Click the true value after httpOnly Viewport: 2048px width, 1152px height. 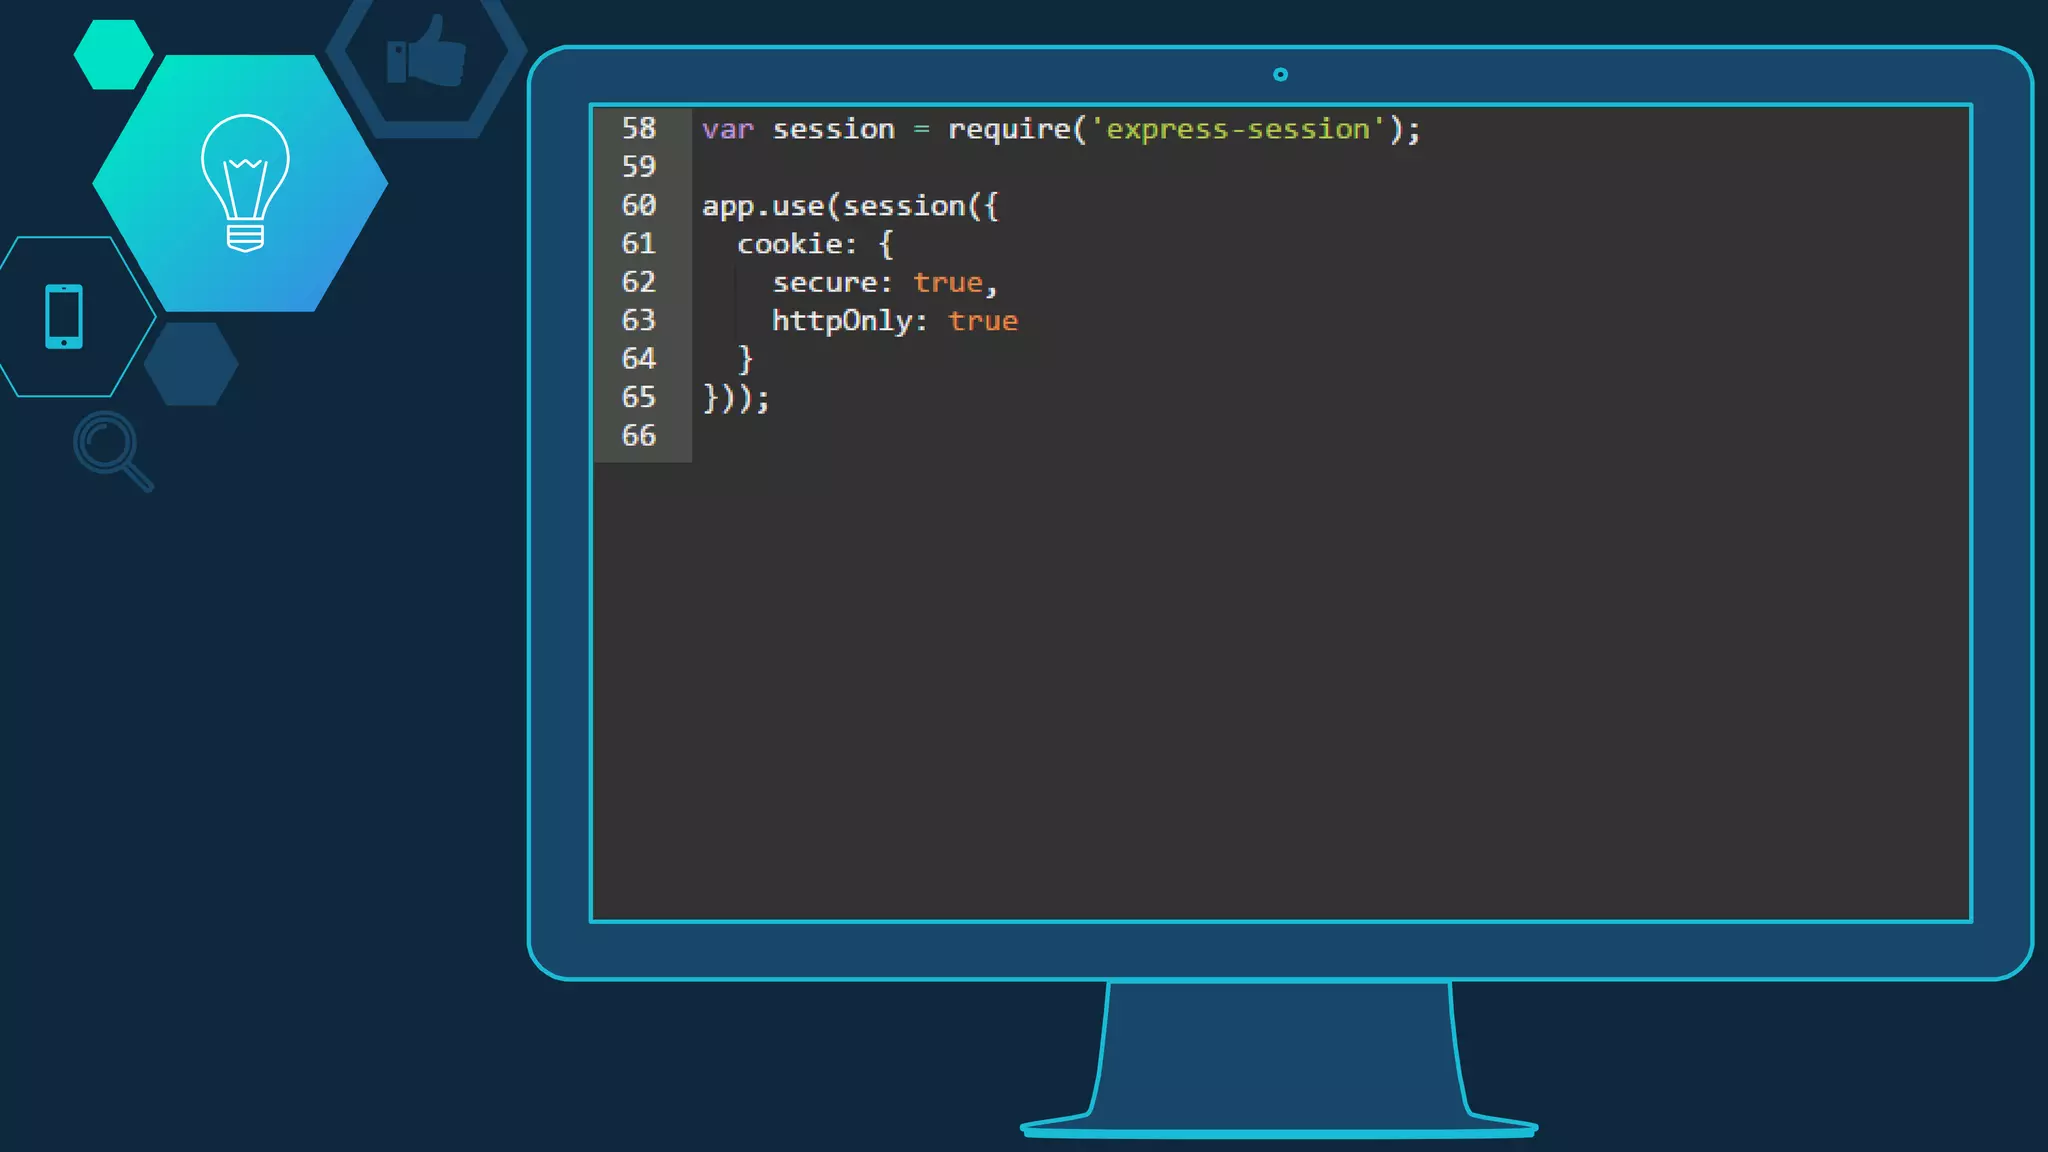[x=983, y=322]
